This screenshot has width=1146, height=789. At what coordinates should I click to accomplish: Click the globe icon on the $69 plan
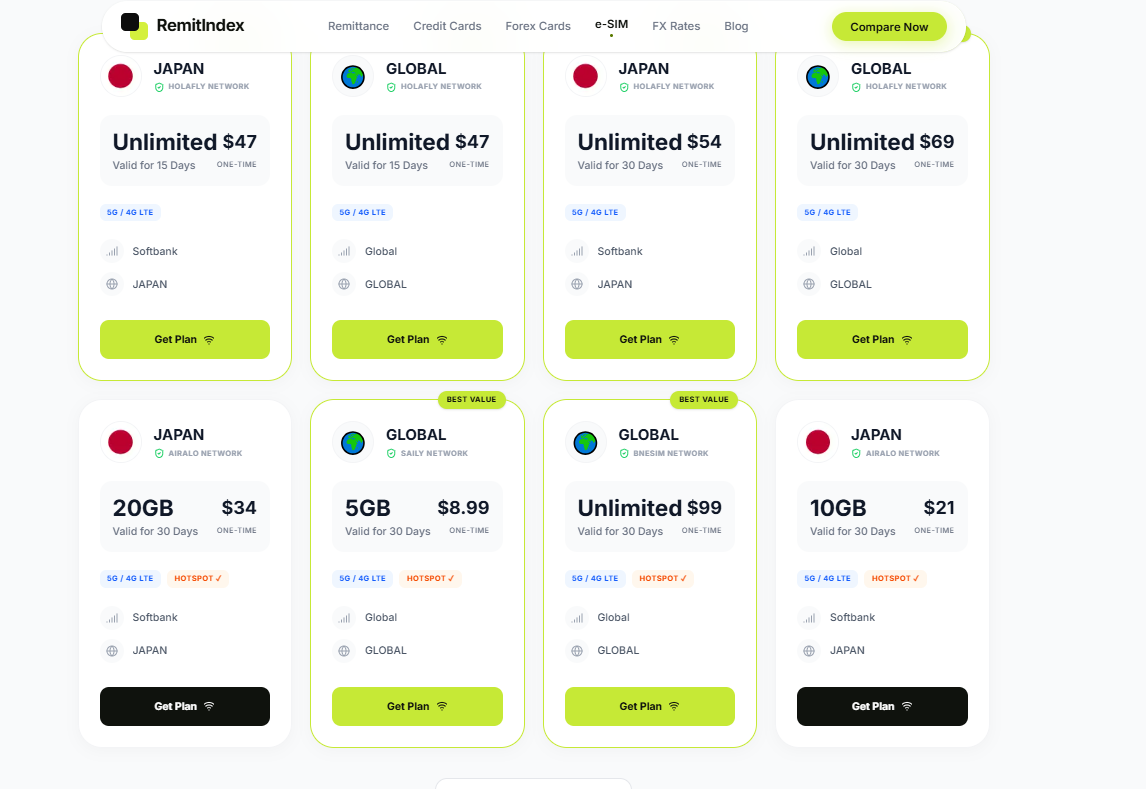[818, 76]
